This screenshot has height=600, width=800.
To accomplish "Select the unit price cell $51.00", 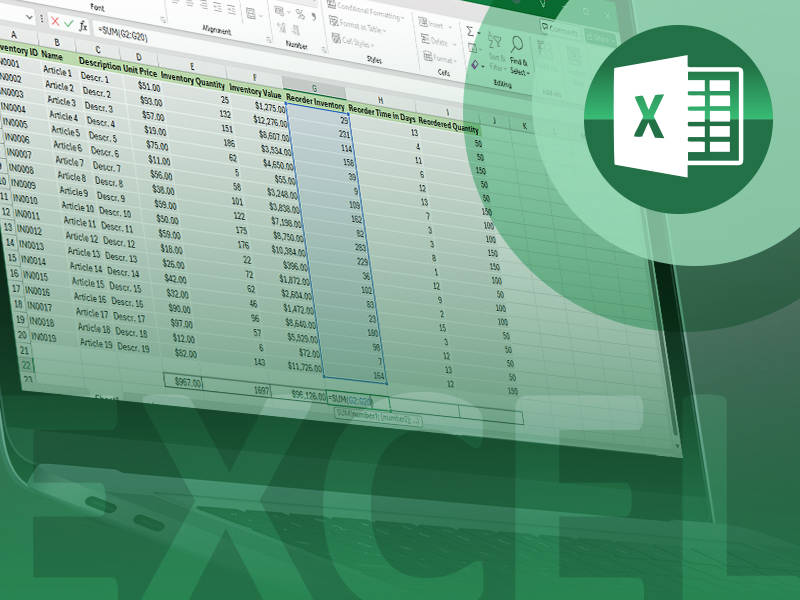I will point(149,87).
